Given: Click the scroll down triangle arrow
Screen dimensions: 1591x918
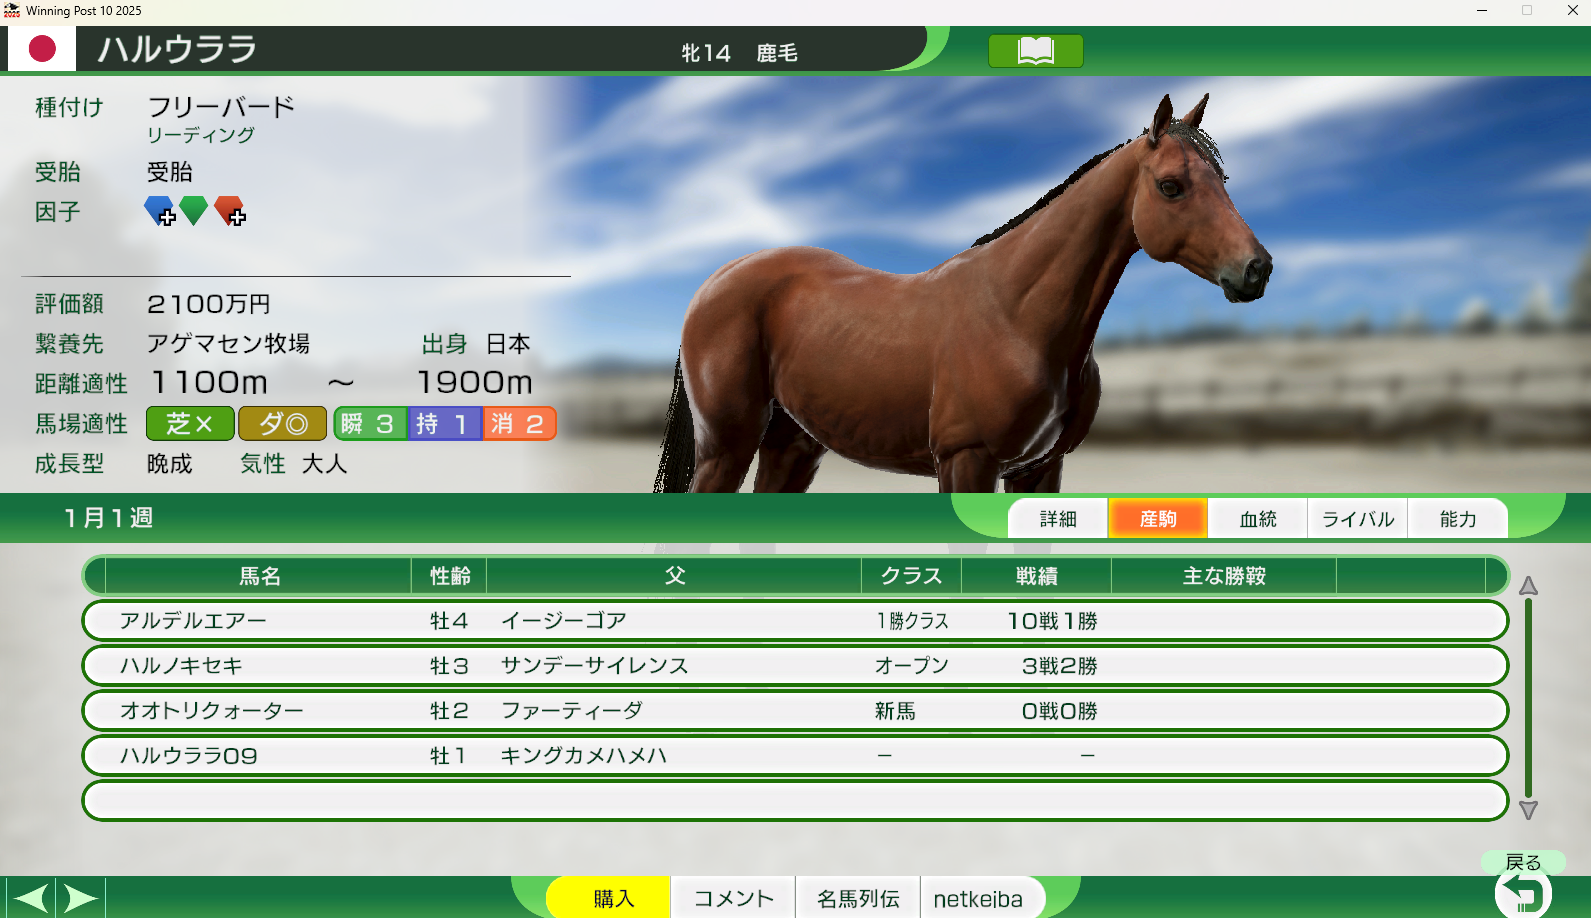Looking at the screenshot, I should point(1528,810).
